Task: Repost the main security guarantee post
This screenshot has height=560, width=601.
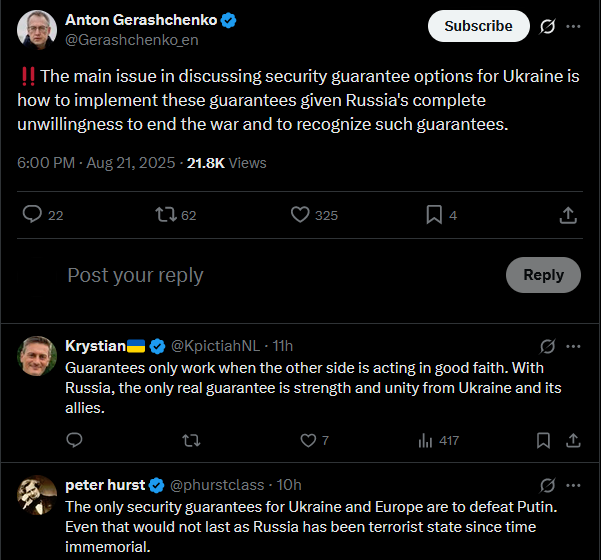Action: pos(165,214)
